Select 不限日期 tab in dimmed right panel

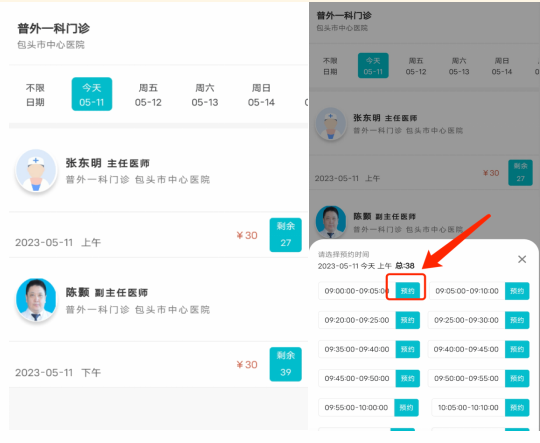(330, 66)
